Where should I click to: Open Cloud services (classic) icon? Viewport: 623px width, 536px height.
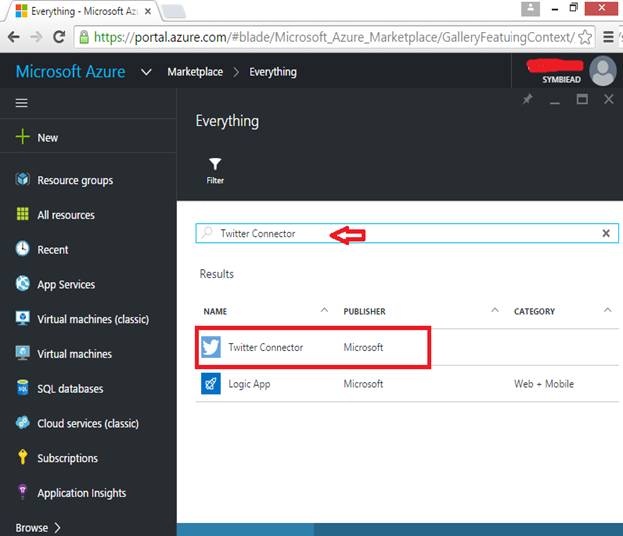click(x=23, y=422)
